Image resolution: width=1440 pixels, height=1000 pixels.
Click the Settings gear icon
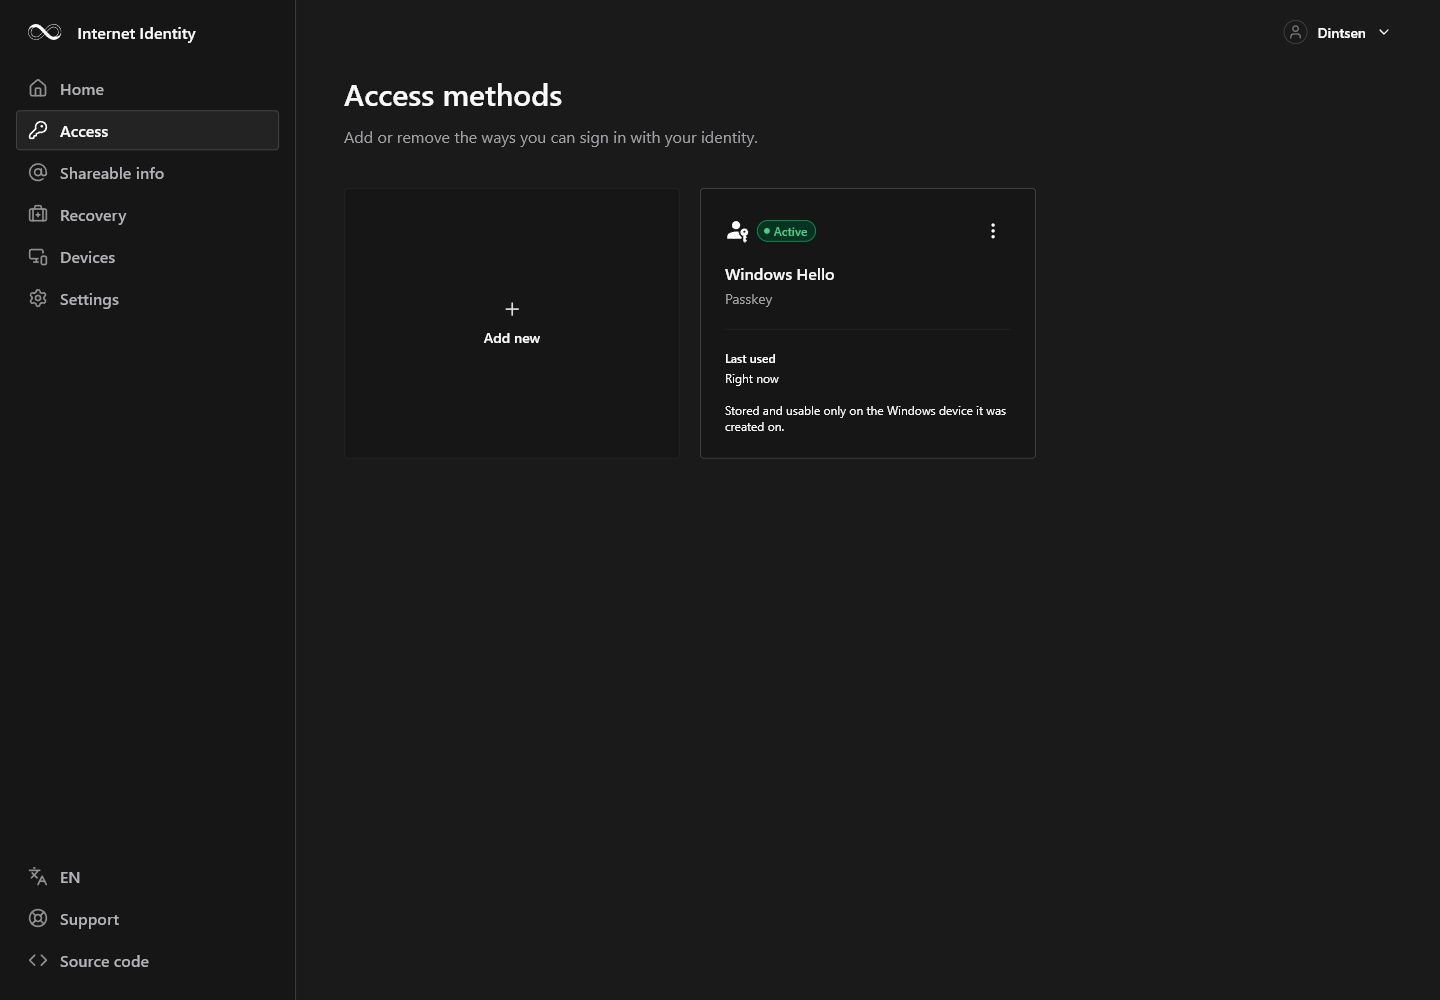click(x=38, y=298)
